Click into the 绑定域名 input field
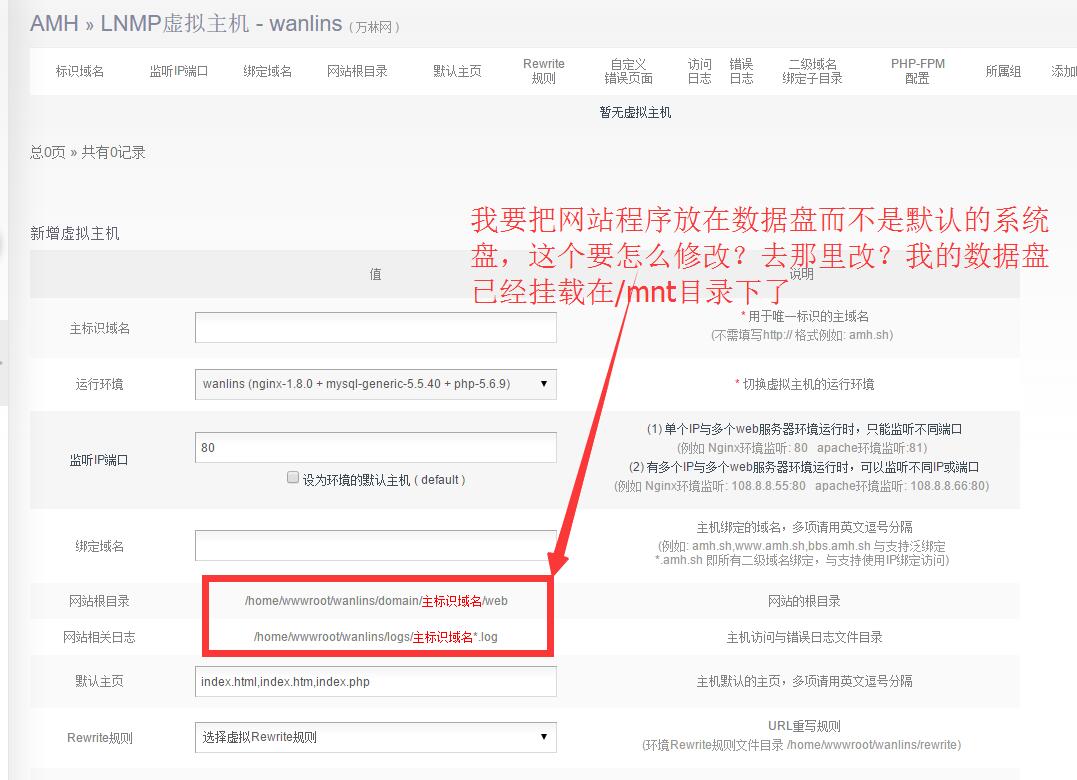The image size is (1077, 780). 375,546
